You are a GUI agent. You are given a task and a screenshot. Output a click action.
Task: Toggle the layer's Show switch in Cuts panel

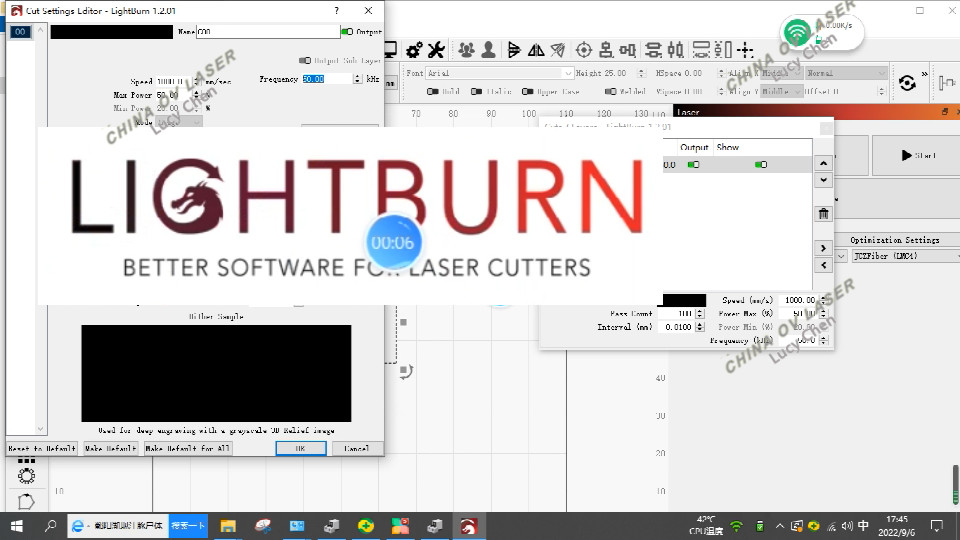tap(761, 165)
